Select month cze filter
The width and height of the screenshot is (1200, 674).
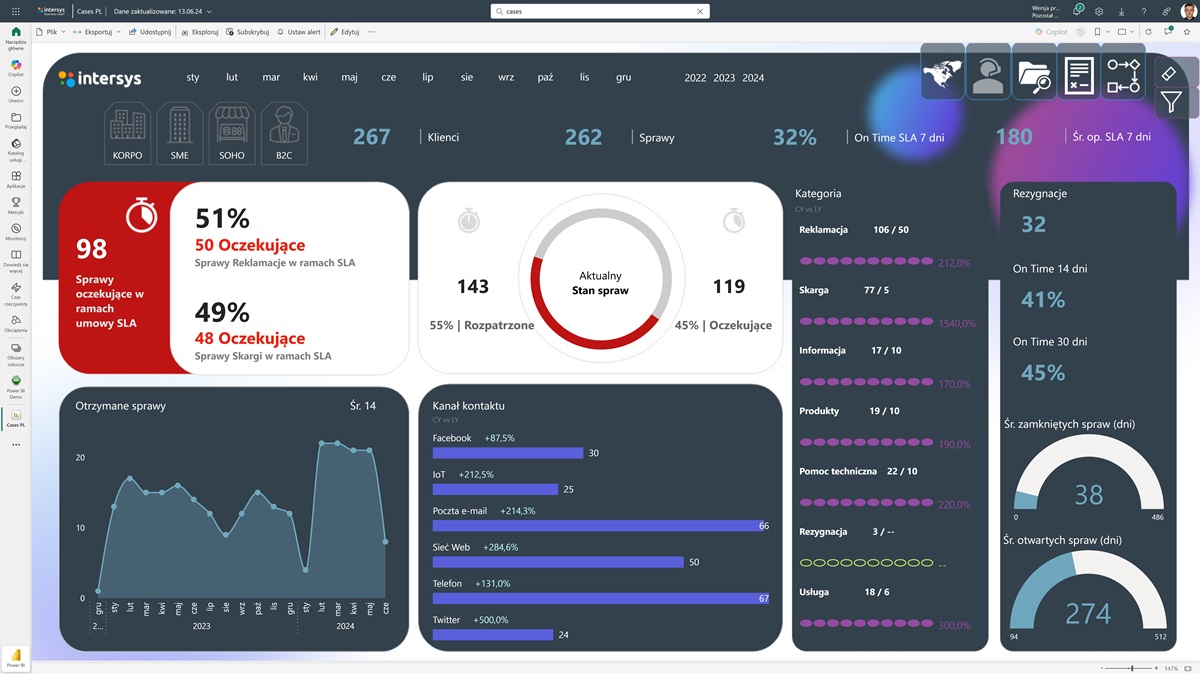(x=389, y=78)
